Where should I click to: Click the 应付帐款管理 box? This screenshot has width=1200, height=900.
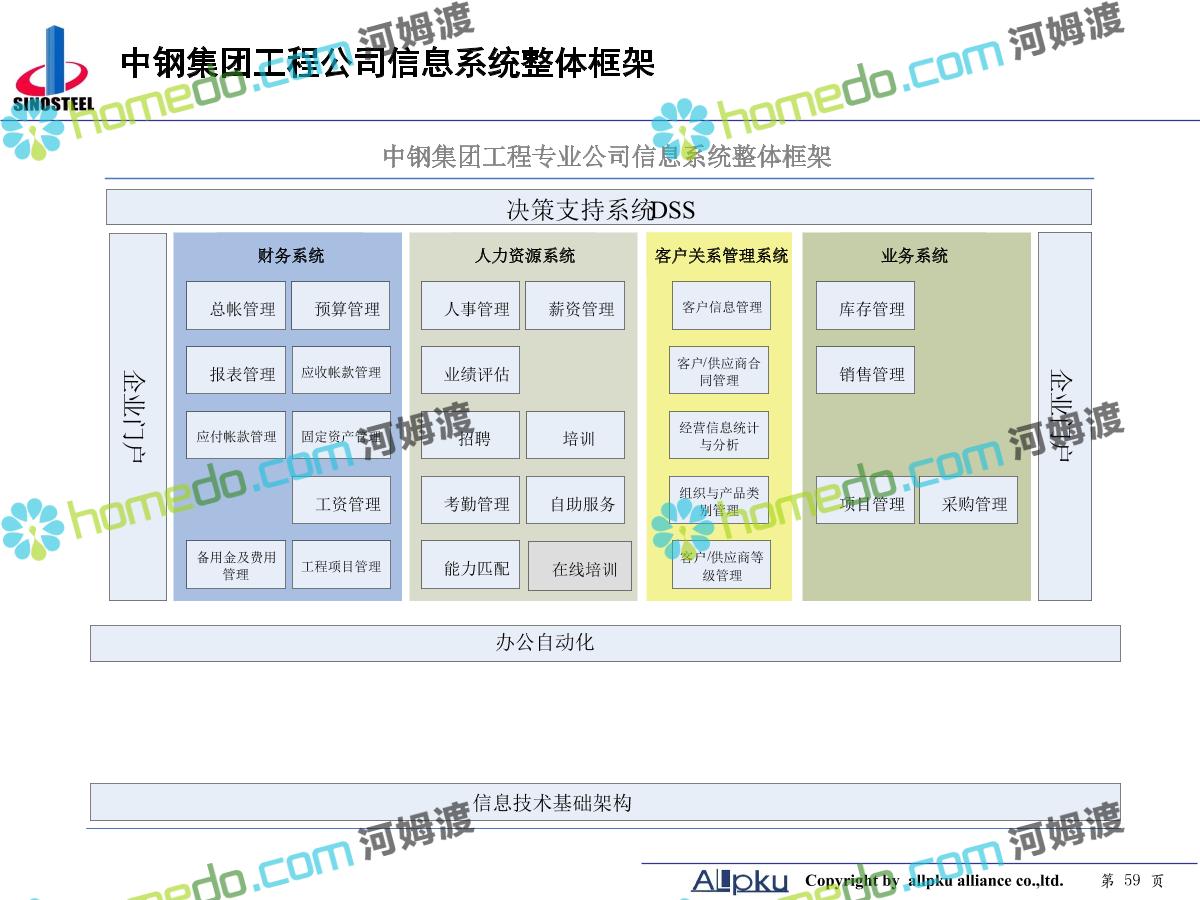click(236, 436)
